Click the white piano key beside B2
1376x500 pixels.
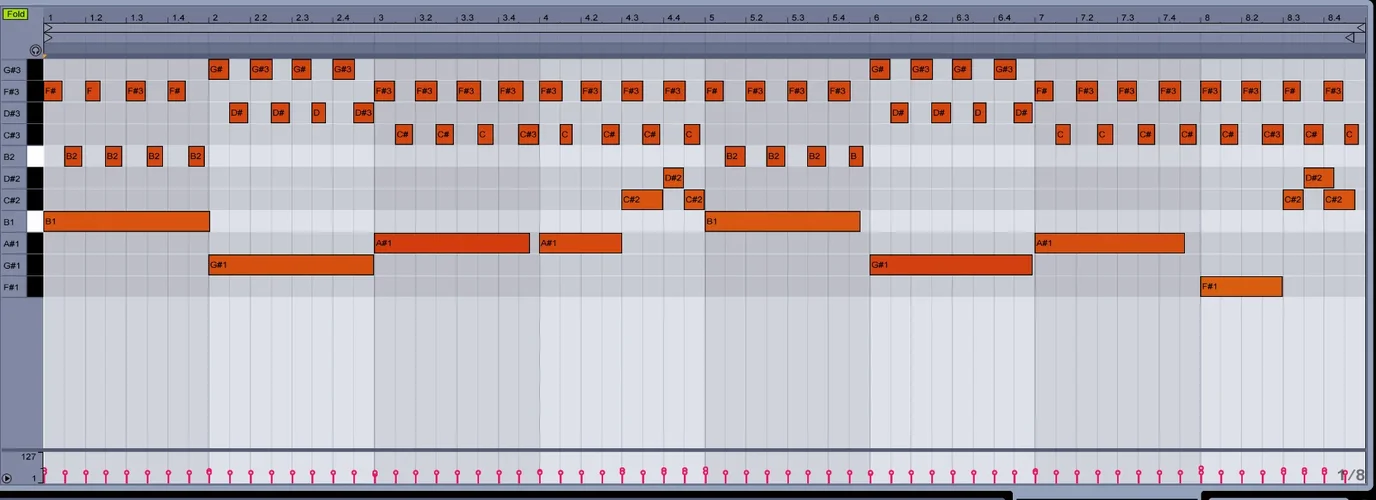coord(35,156)
